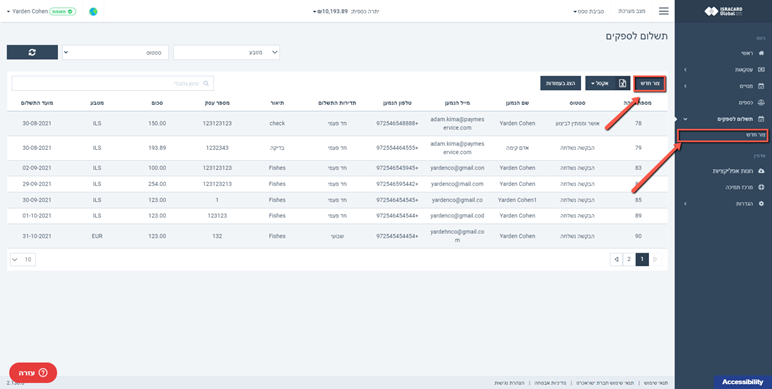772x389 pixels.
Task: Click email yardenco@gmail.cod cell
Action: (x=458, y=216)
